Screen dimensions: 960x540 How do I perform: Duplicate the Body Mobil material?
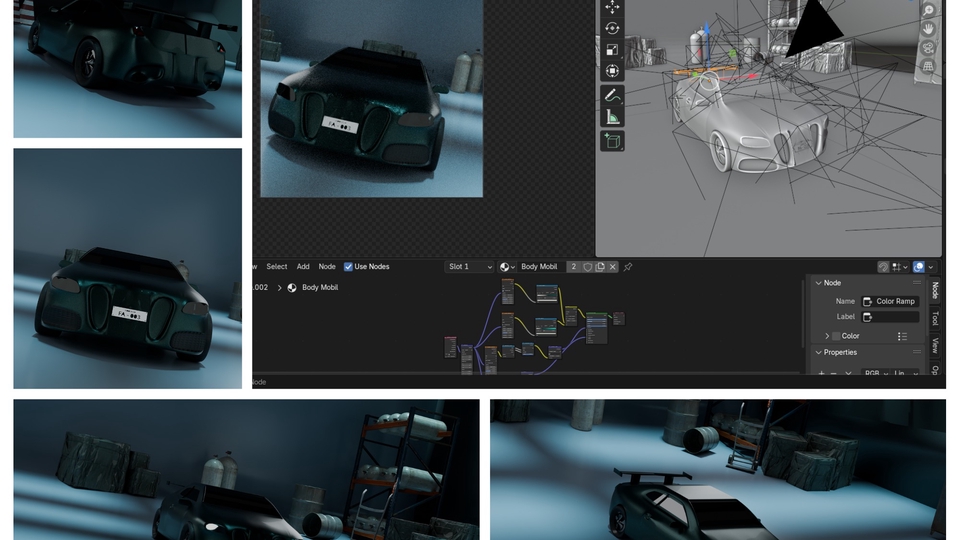click(x=600, y=267)
